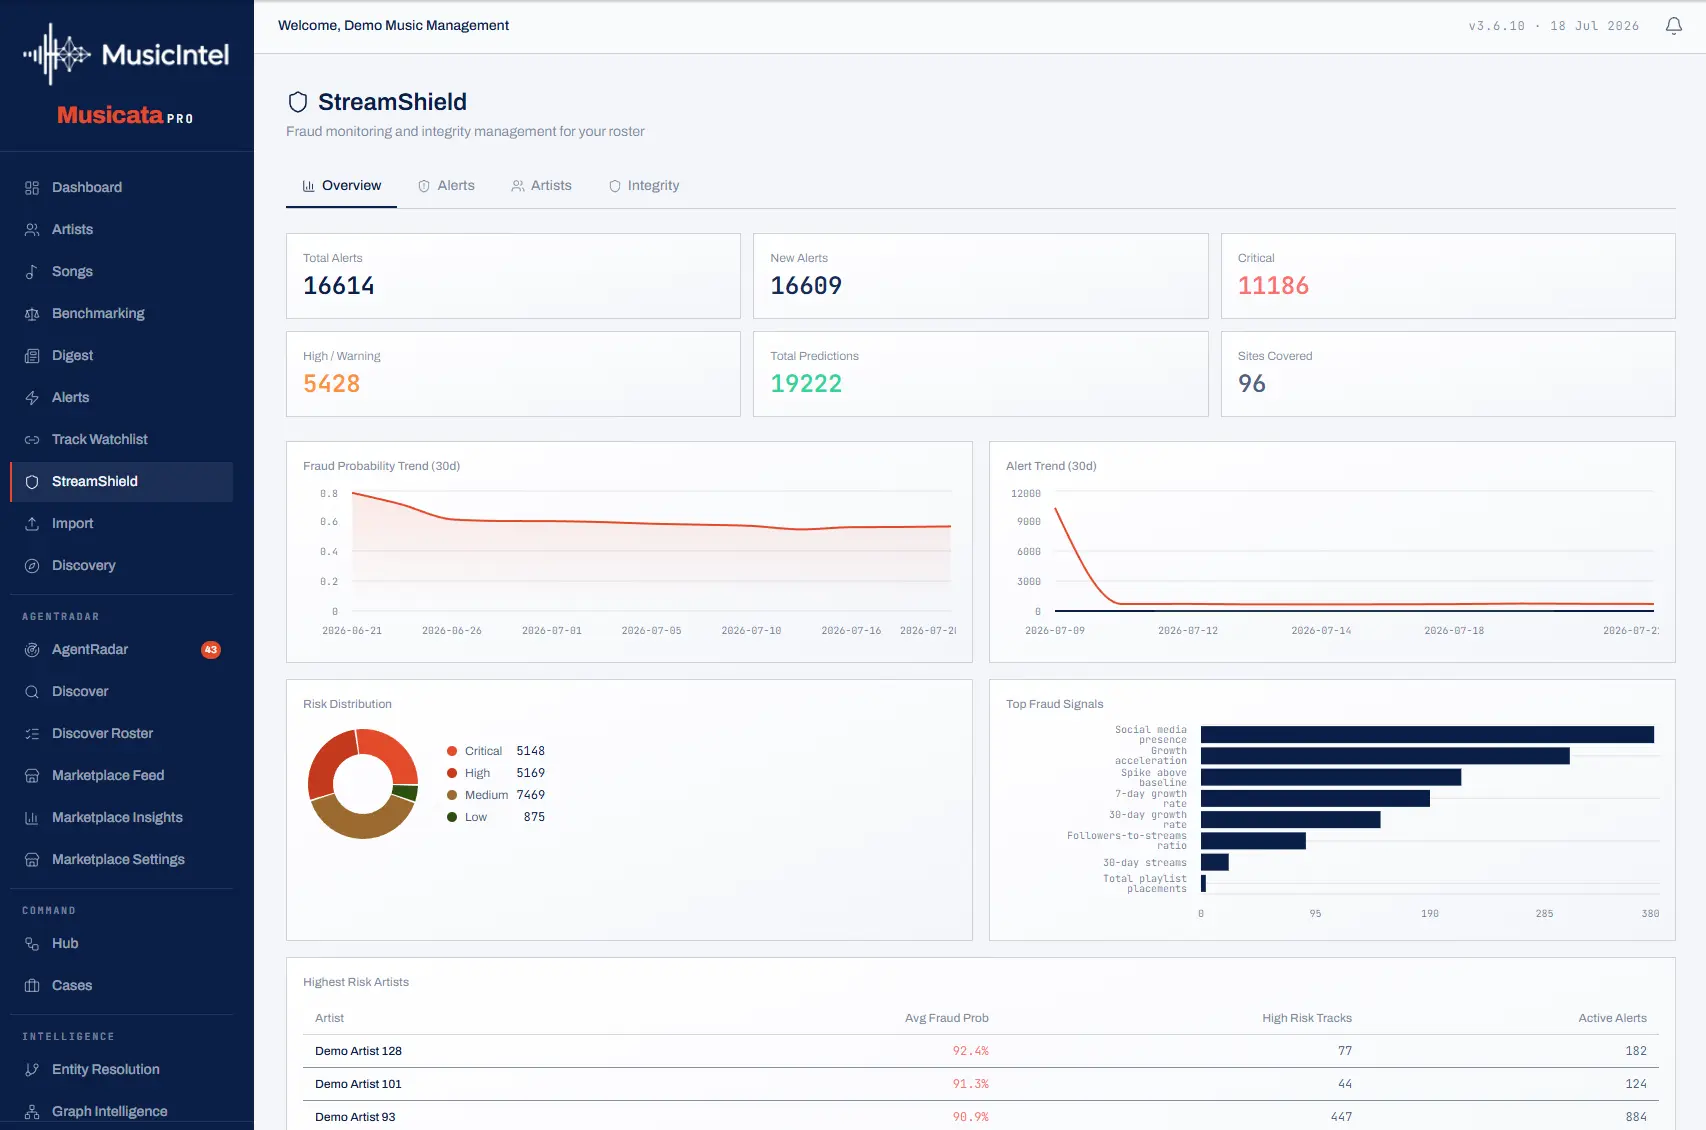Click the Cases briefcase icon
This screenshot has height=1130, width=1706.
pyautogui.click(x=32, y=986)
